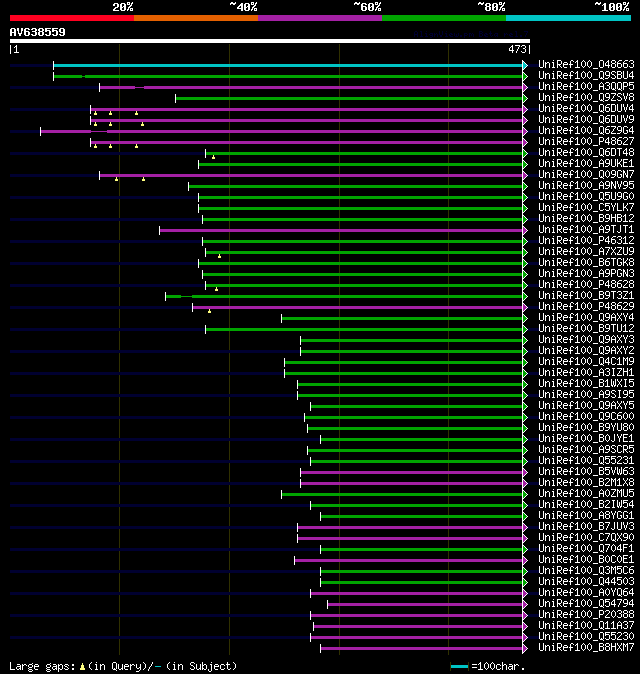Viewport: 640px width, 674px height.
Task: Select the AV638559 query label
Action: tap(37, 32)
